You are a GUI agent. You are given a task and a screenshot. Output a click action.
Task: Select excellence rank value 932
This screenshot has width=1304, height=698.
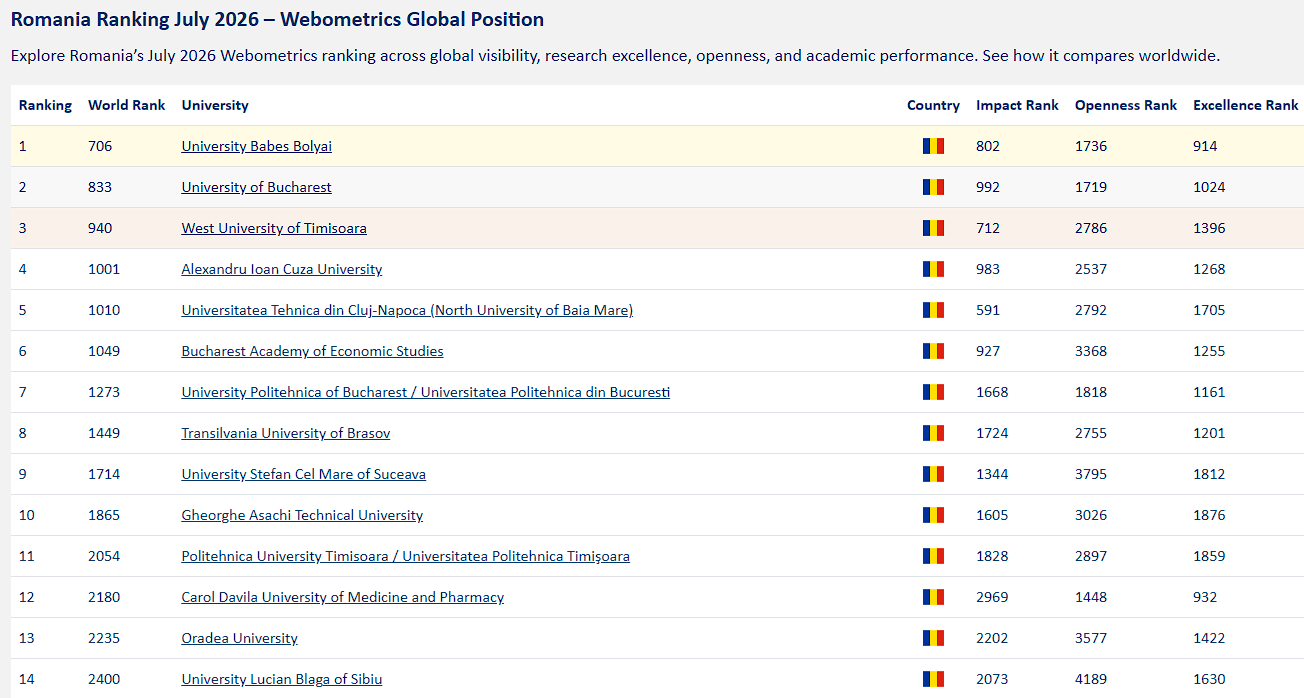[x=1205, y=597]
